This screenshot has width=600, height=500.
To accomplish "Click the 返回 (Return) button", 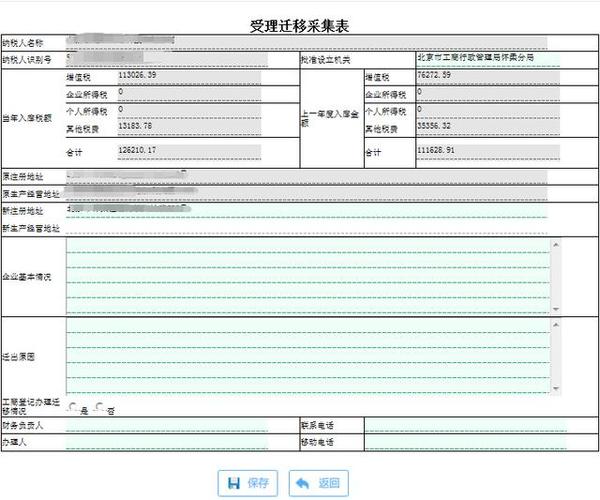I will pos(318,483).
